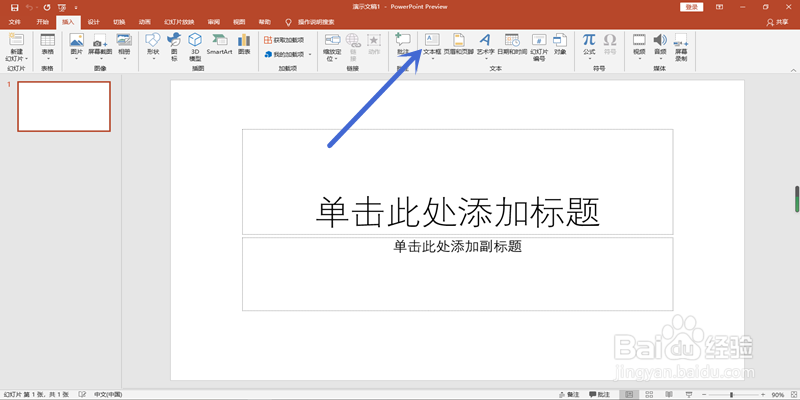
Task: Open the 文件 (File) tab
Action: coord(15,22)
